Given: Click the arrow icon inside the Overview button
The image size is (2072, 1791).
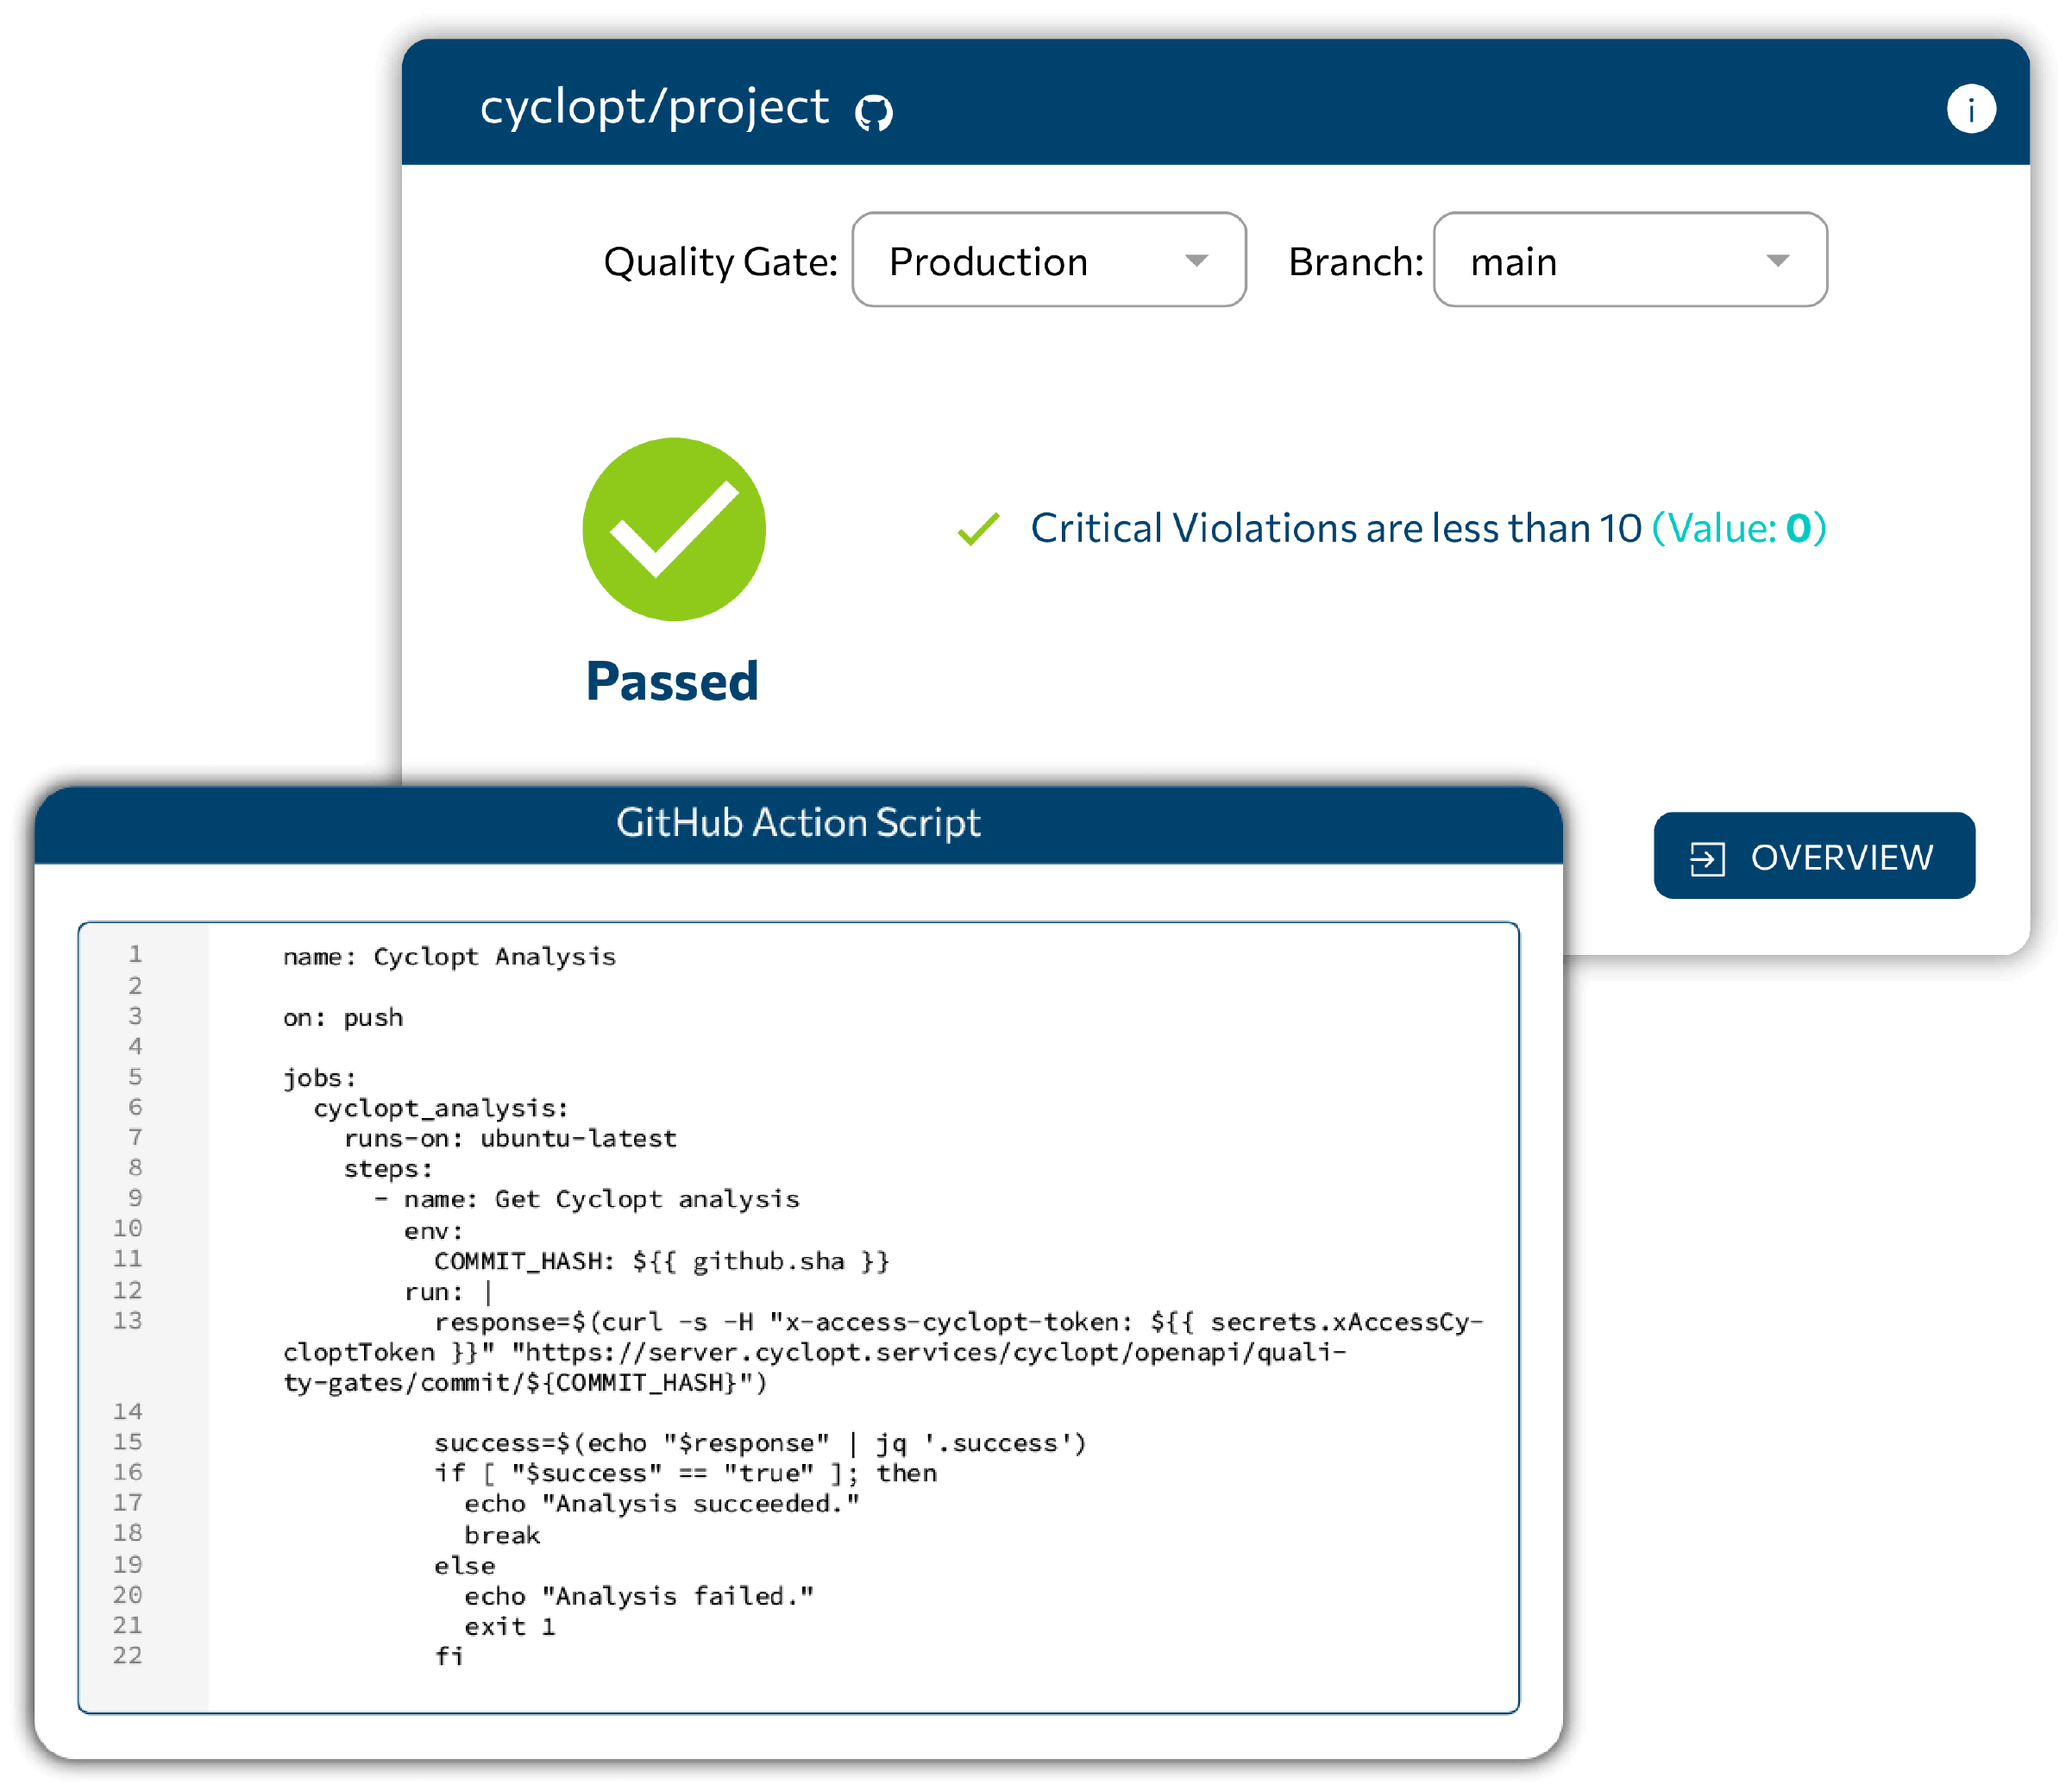Looking at the screenshot, I should click(x=1706, y=858).
